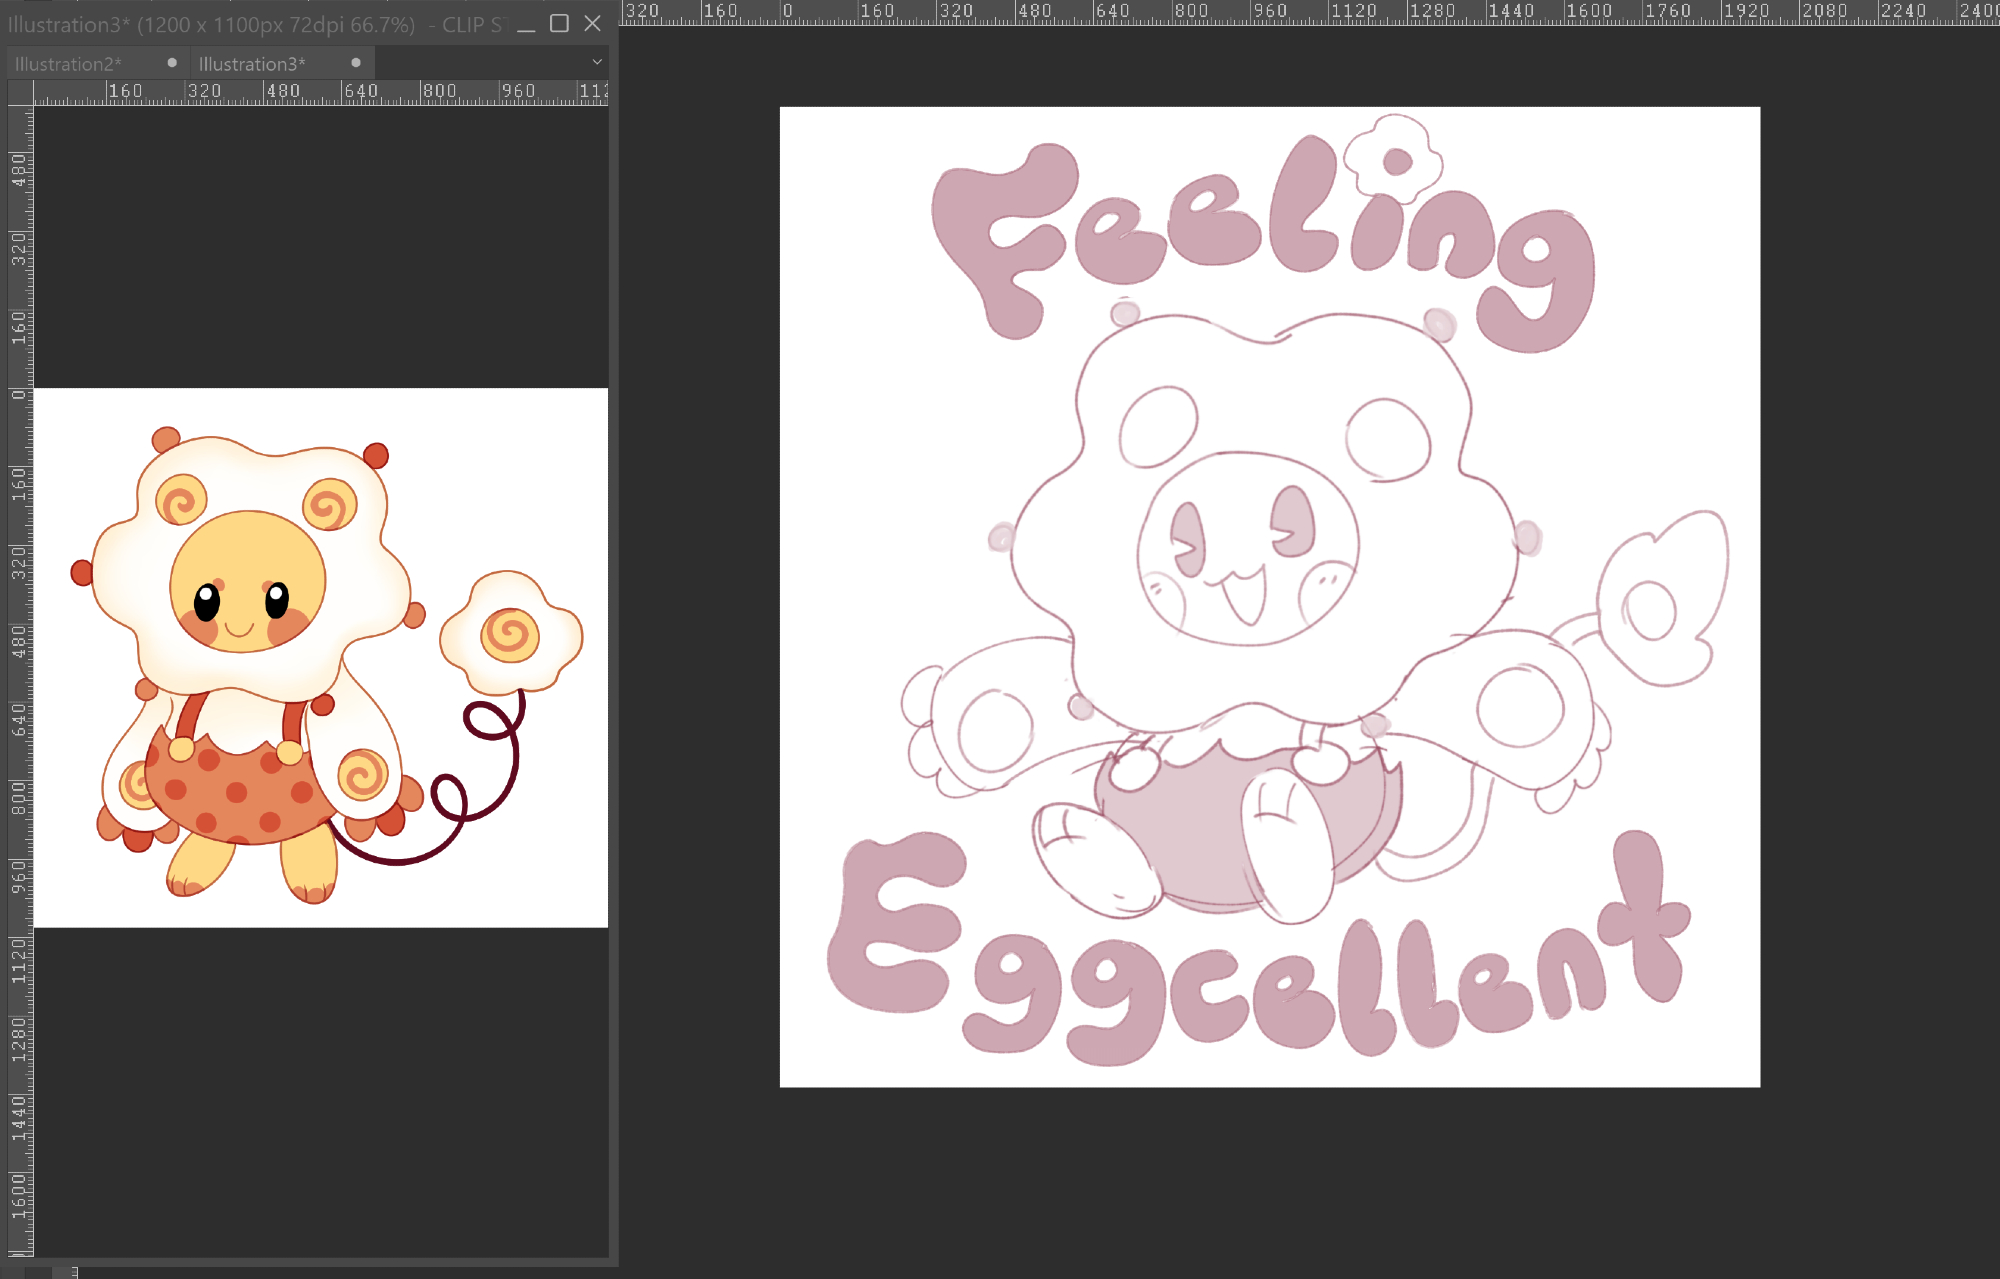
Task: Switch to the Illustration2* tab
Action: point(68,63)
